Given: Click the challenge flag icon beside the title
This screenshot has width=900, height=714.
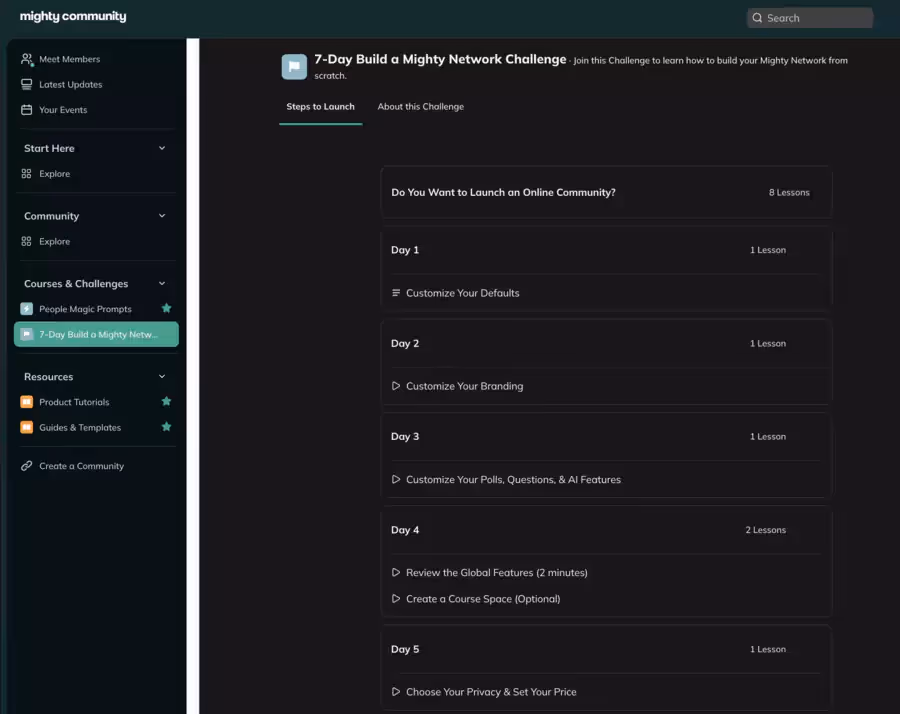Looking at the screenshot, I should tap(294, 67).
